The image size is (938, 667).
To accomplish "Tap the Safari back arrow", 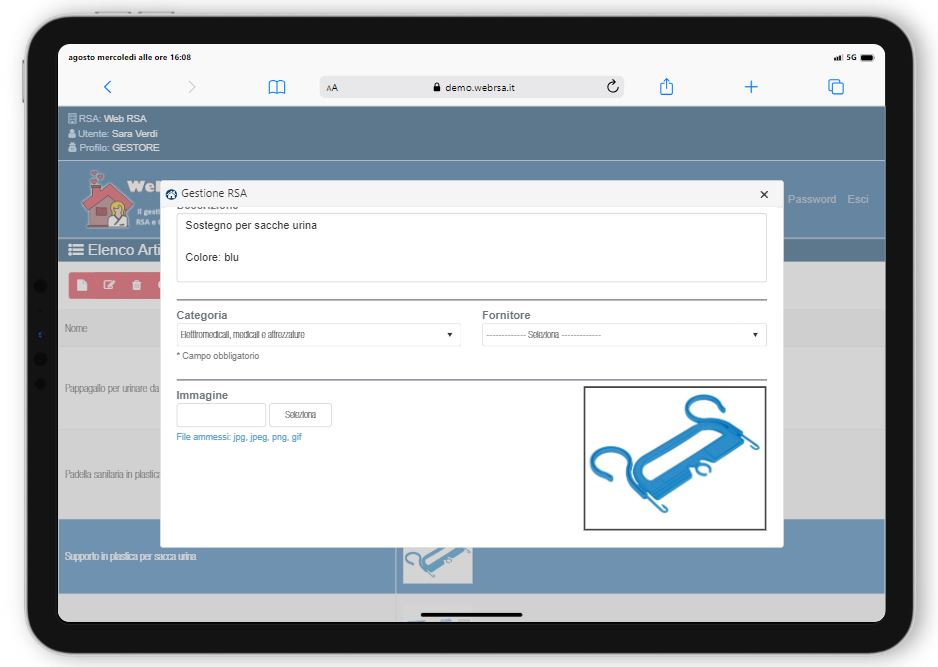I will (108, 87).
